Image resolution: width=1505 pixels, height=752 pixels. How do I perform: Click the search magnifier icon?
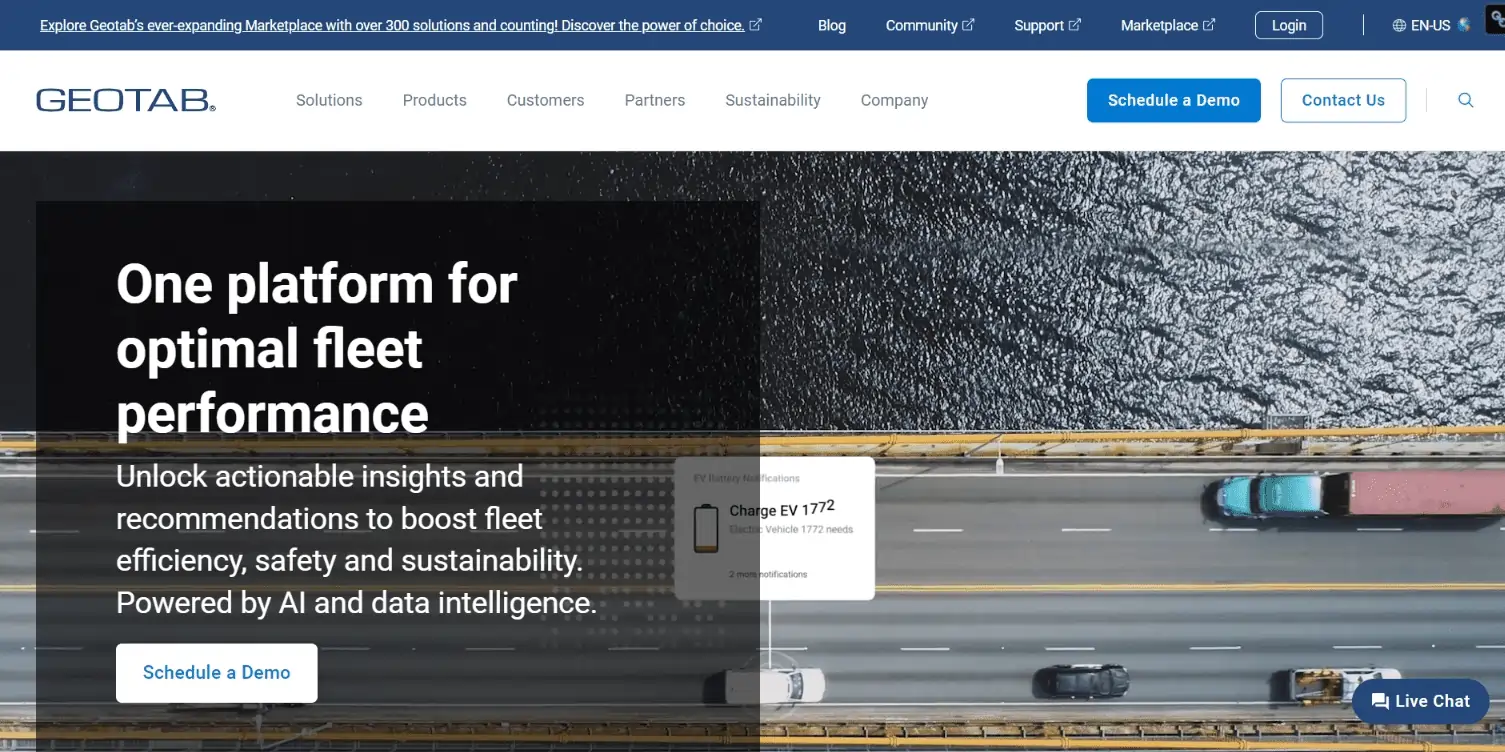coord(1466,100)
